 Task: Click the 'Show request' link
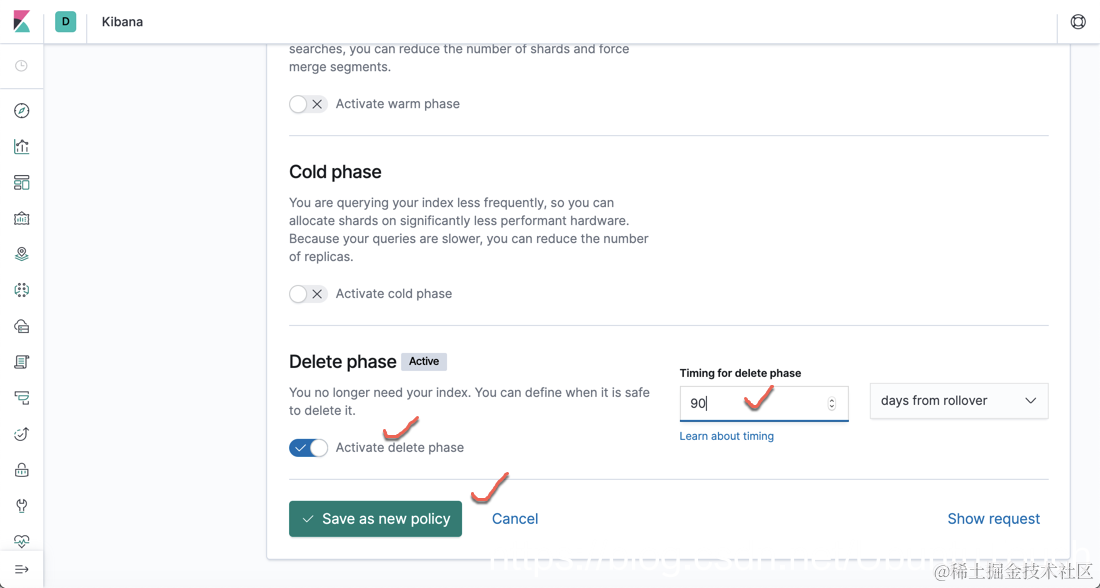993,519
